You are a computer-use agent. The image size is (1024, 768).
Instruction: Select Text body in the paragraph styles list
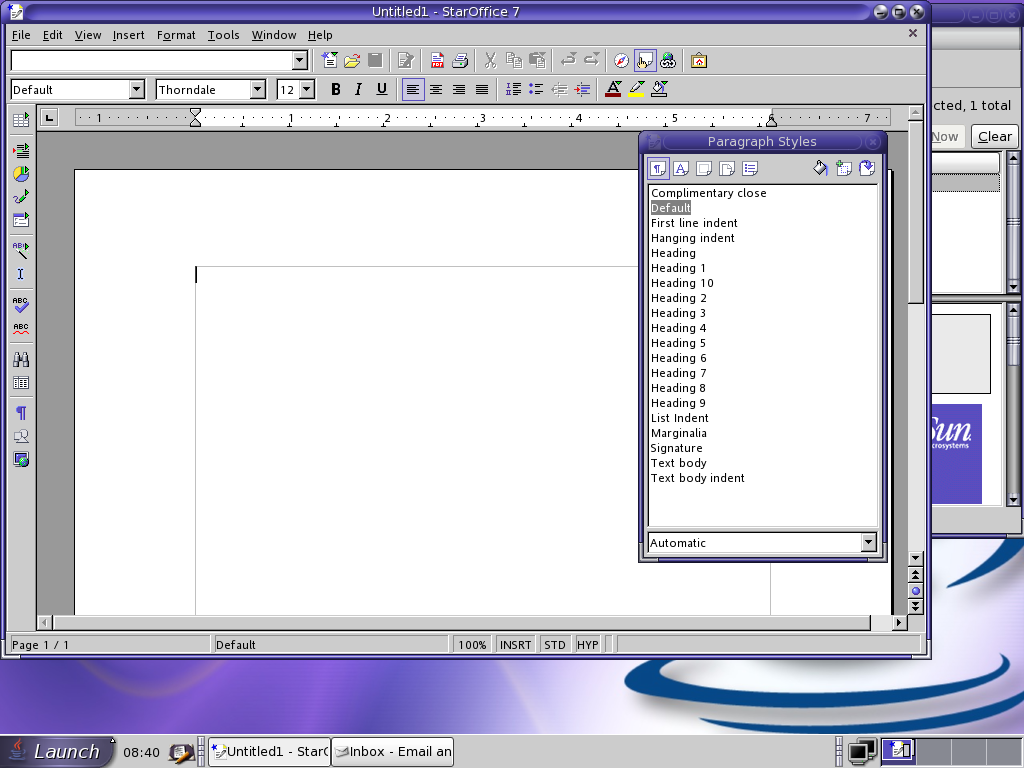(679, 463)
